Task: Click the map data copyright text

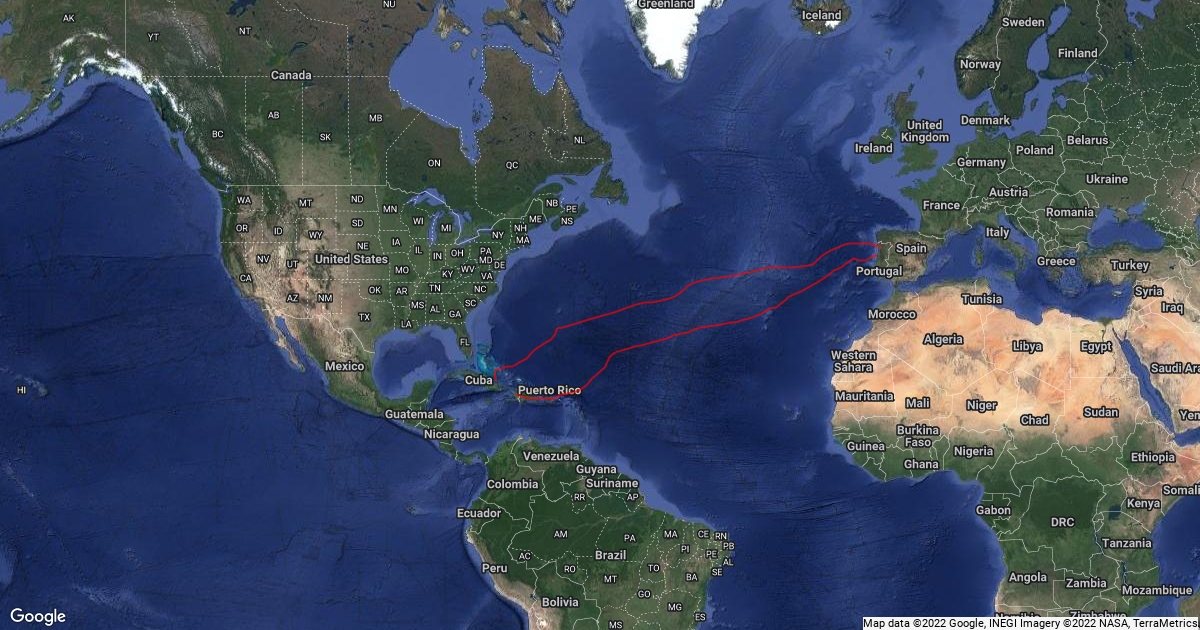Action: tap(1029, 623)
